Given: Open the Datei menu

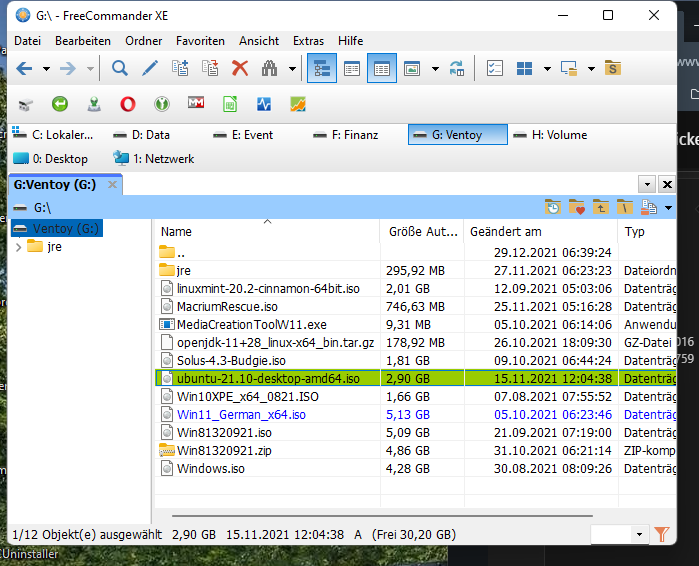Looking at the screenshot, I should pyautogui.click(x=28, y=41).
